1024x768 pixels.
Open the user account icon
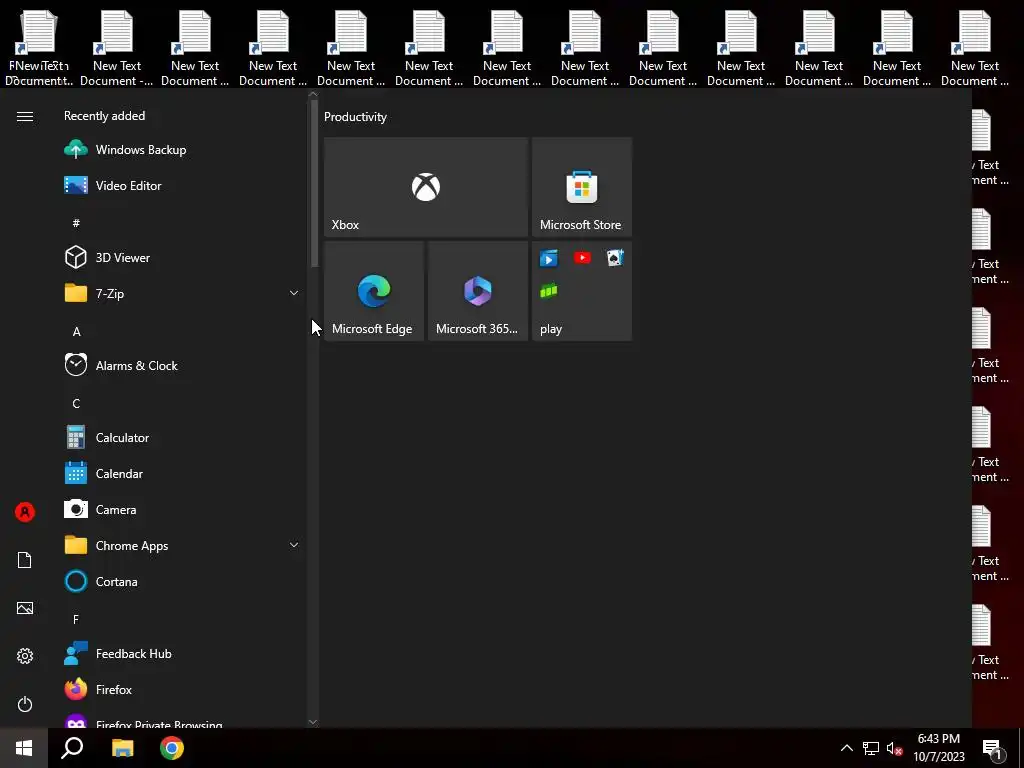[25, 512]
